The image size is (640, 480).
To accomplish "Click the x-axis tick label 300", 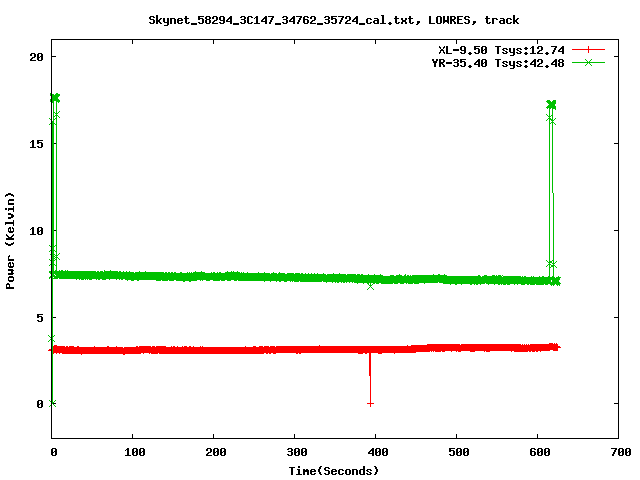I will (296, 452).
